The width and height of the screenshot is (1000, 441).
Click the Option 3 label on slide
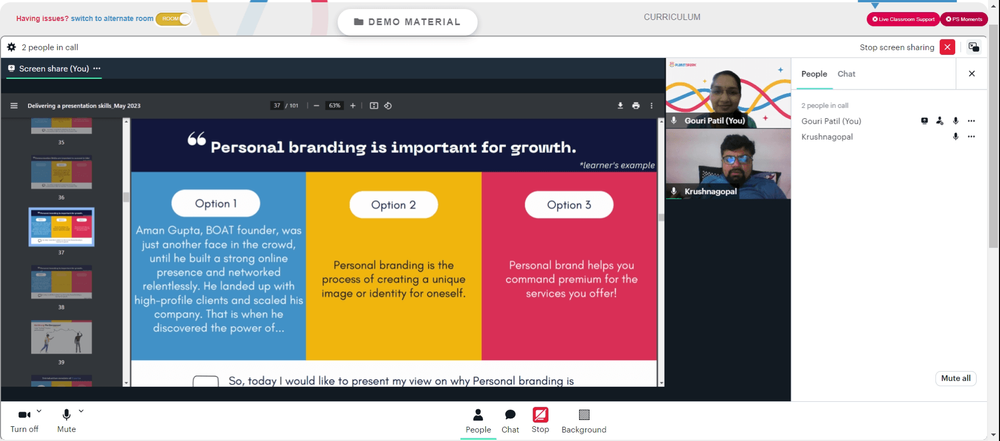[x=569, y=205]
